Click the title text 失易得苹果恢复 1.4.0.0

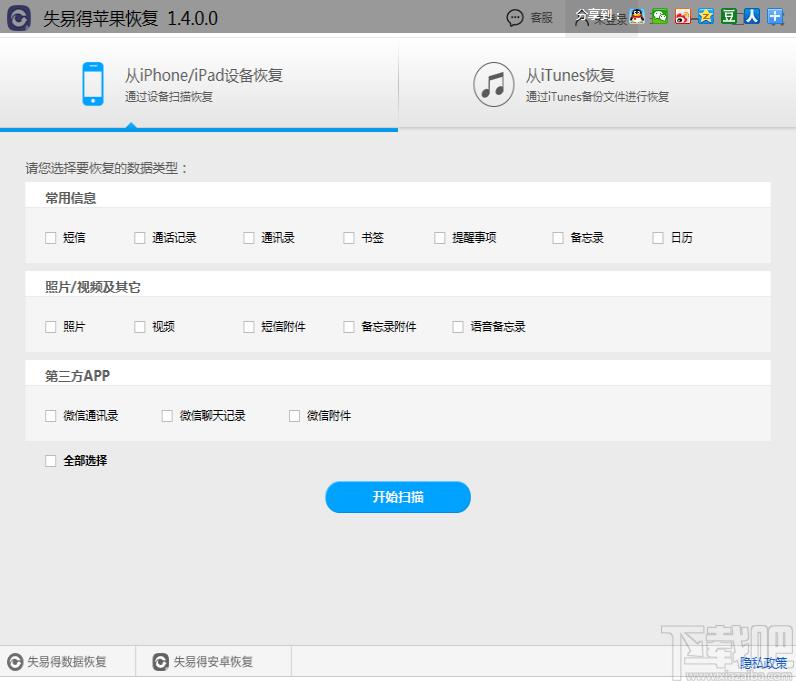coord(130,18)
